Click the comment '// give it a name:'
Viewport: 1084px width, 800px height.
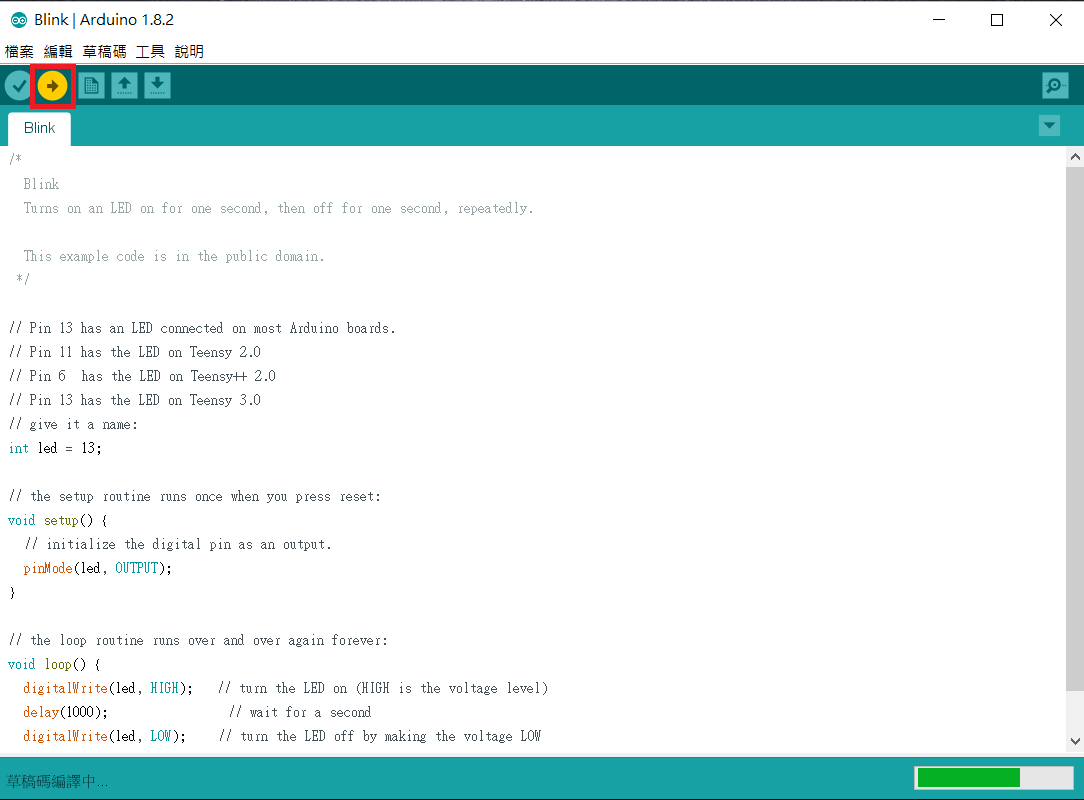click(73, 425)
